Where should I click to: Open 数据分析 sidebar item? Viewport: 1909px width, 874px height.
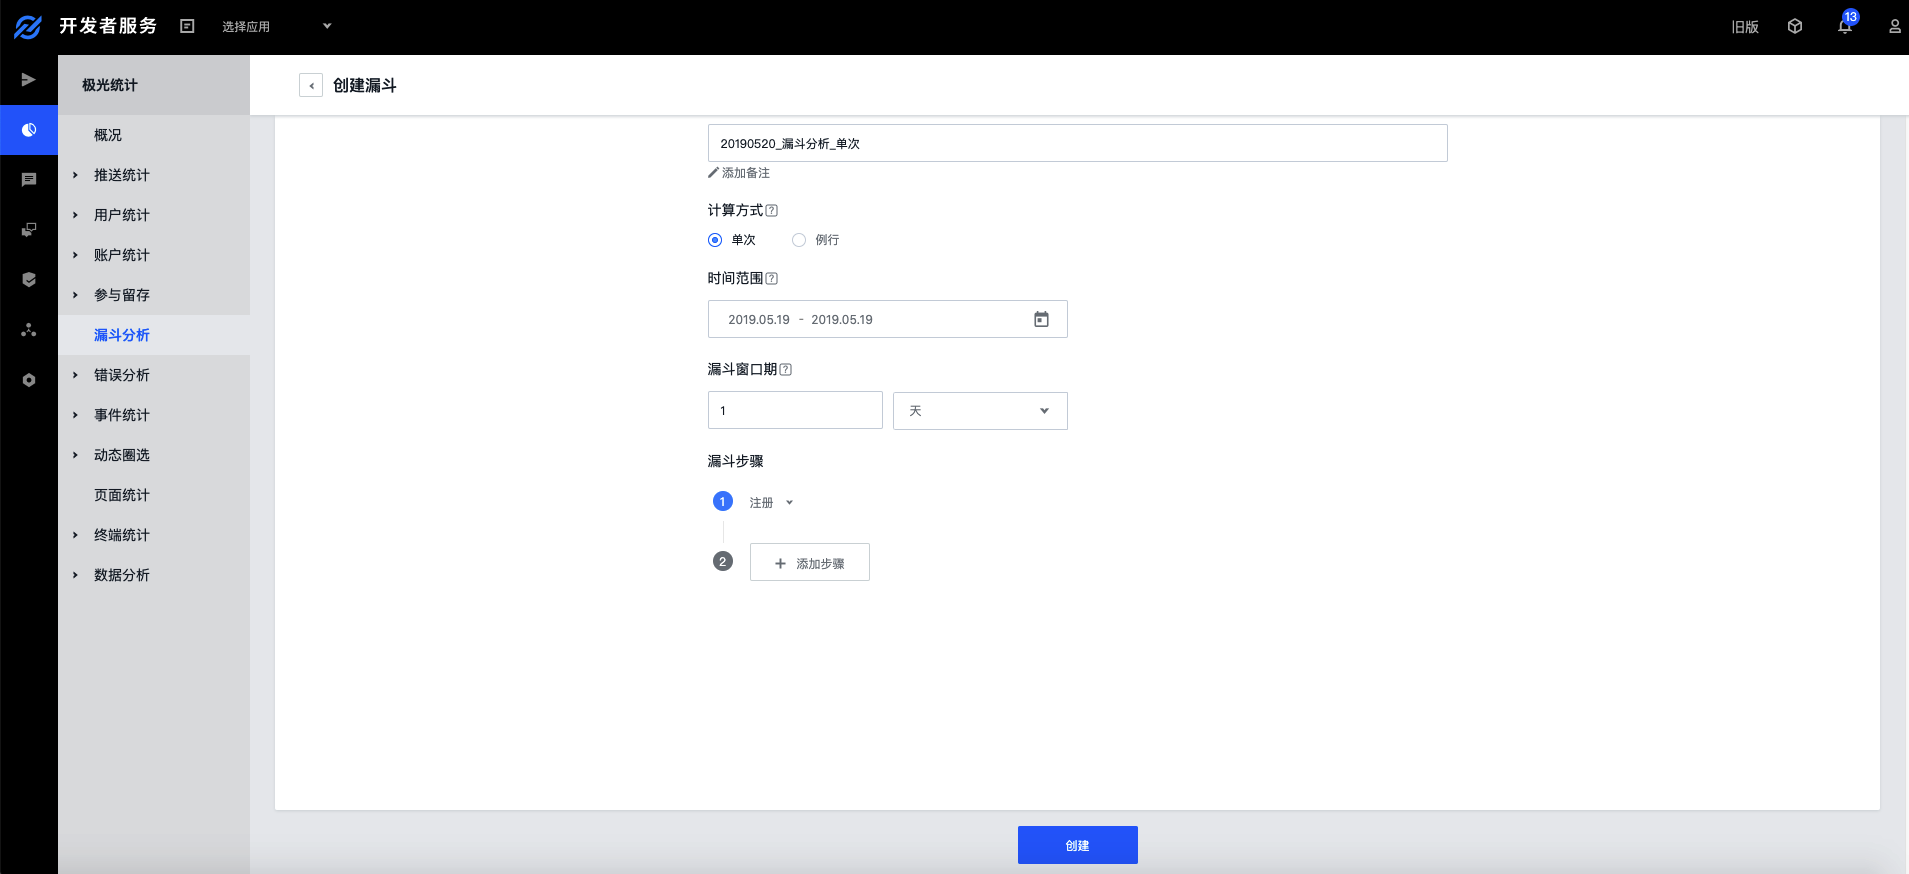122,575
